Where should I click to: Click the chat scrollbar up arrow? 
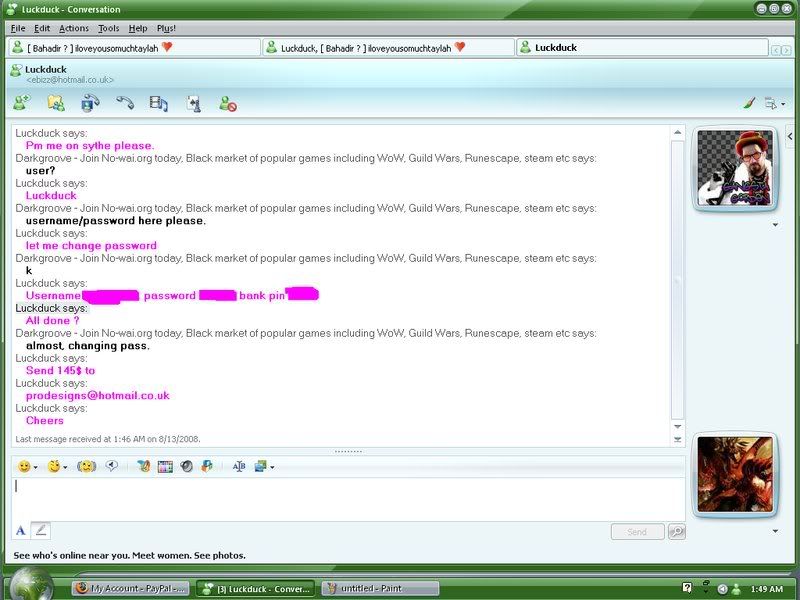coord(678,133)
